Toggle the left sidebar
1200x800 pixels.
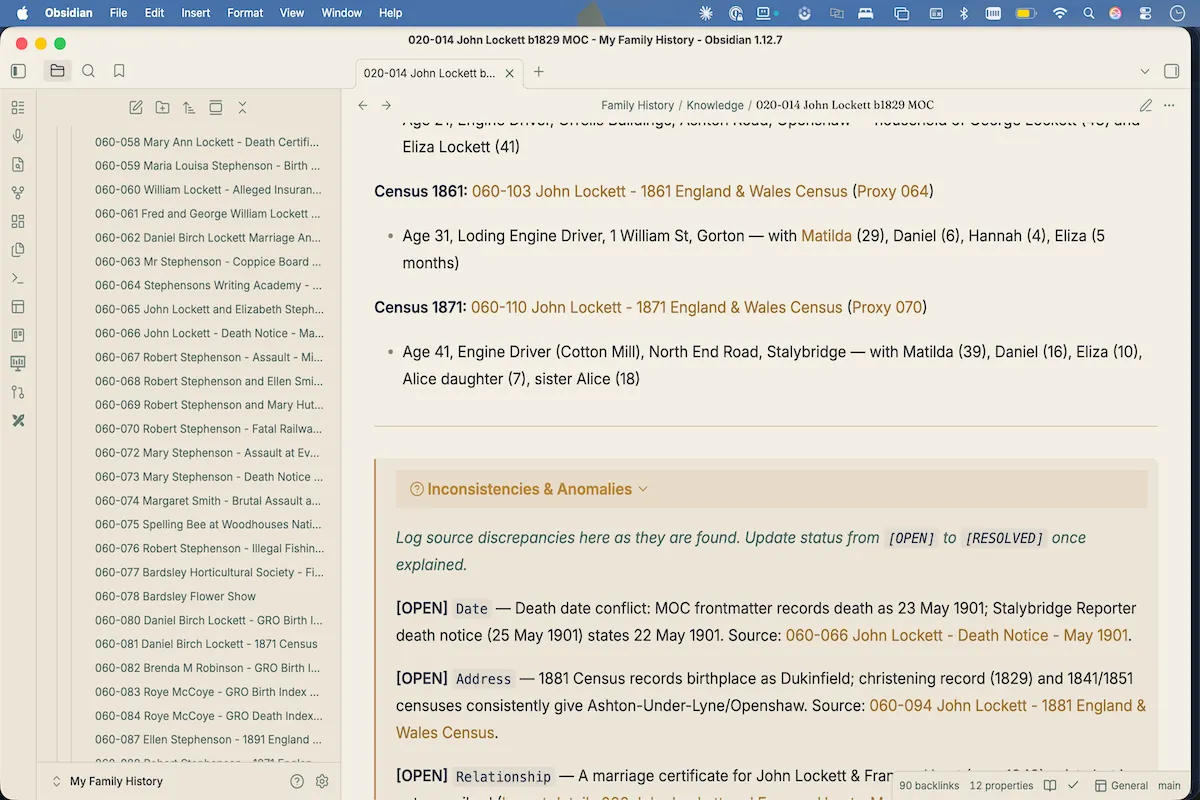(18, 71)
